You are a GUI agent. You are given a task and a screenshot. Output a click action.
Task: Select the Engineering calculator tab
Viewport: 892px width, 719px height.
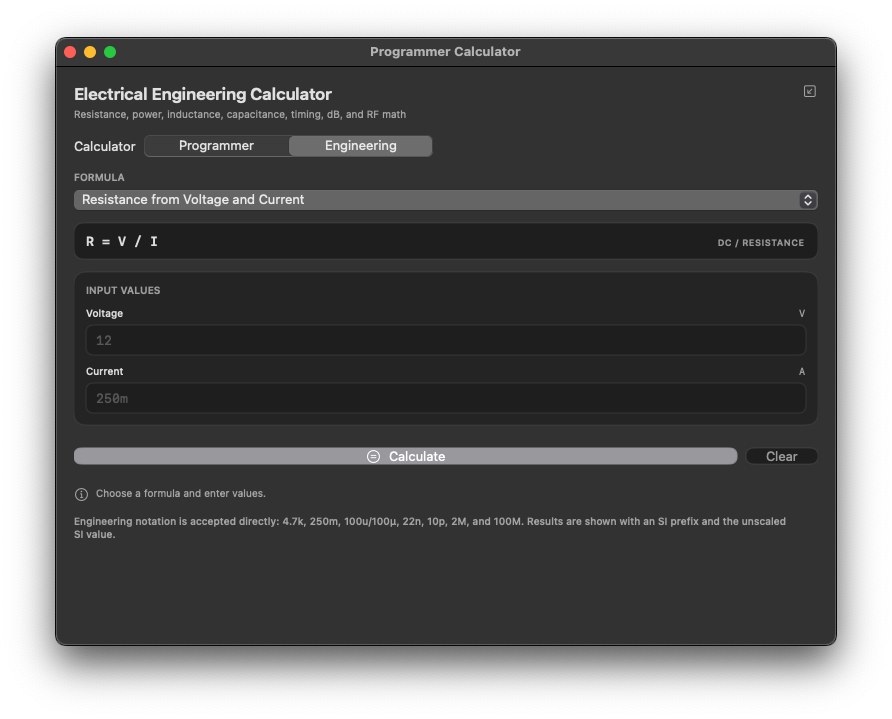tap(361, 146)
